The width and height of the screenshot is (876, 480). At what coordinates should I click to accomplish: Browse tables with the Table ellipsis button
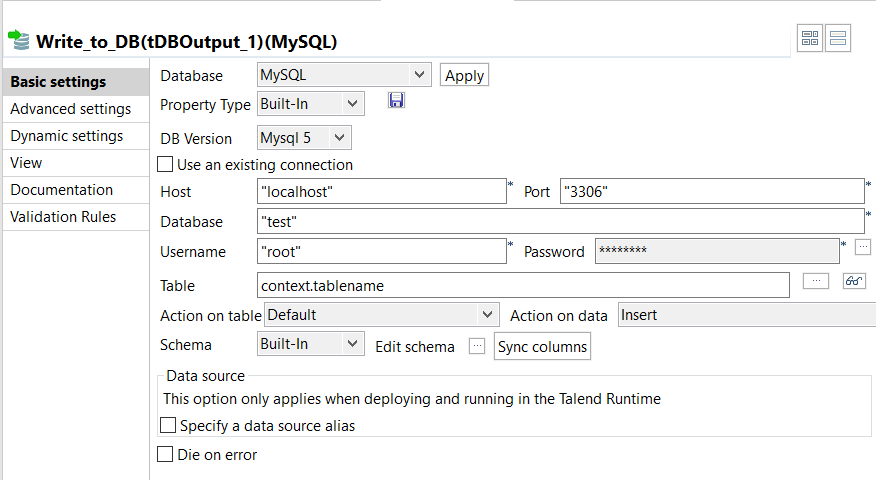point(816,282)
